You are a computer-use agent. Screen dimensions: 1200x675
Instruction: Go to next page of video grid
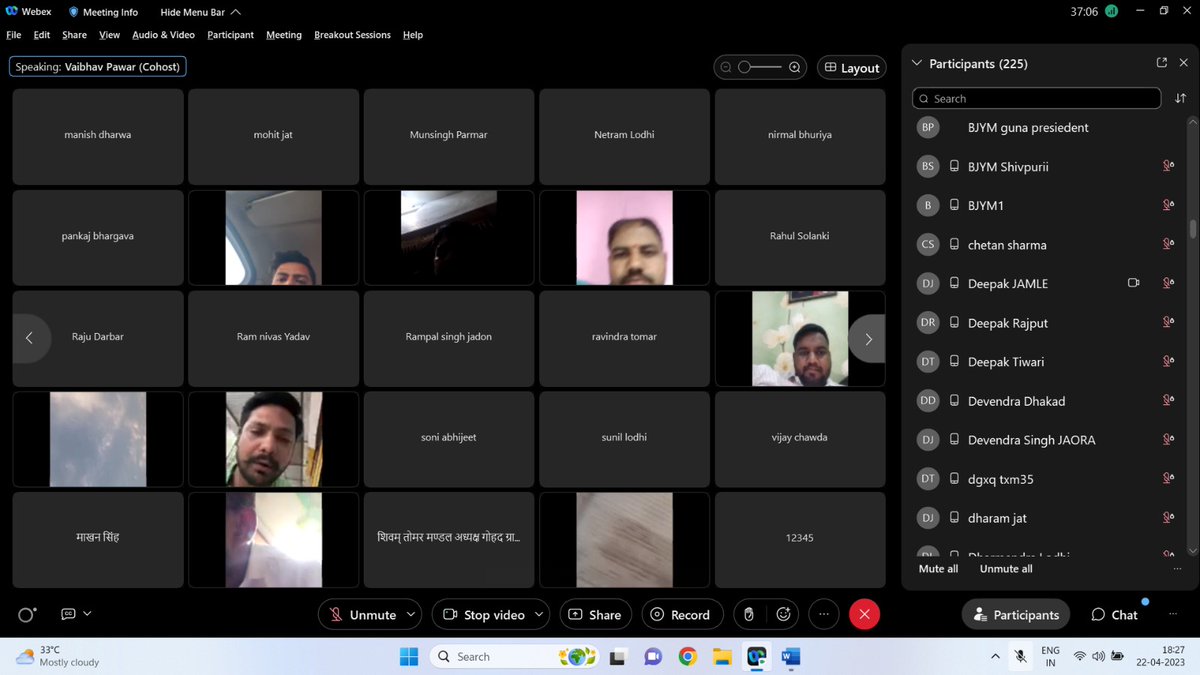(868, 339)
